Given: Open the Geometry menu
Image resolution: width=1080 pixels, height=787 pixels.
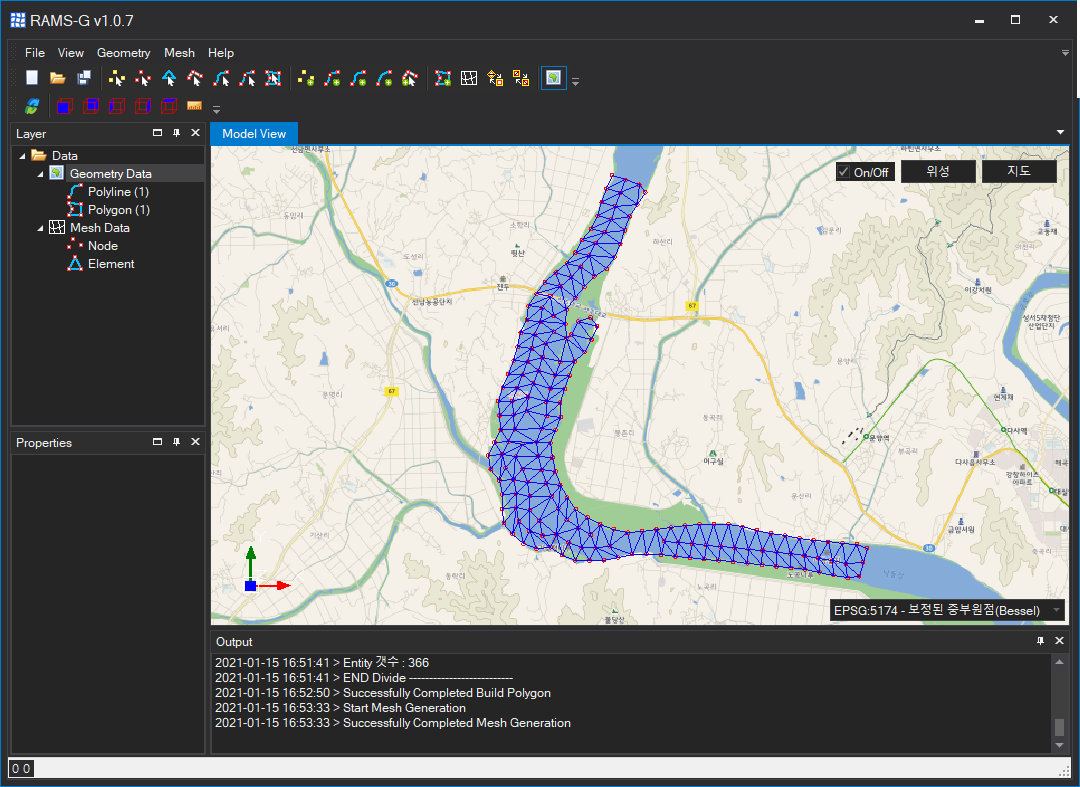Looking at the screenshot, I should pos(123,53).
